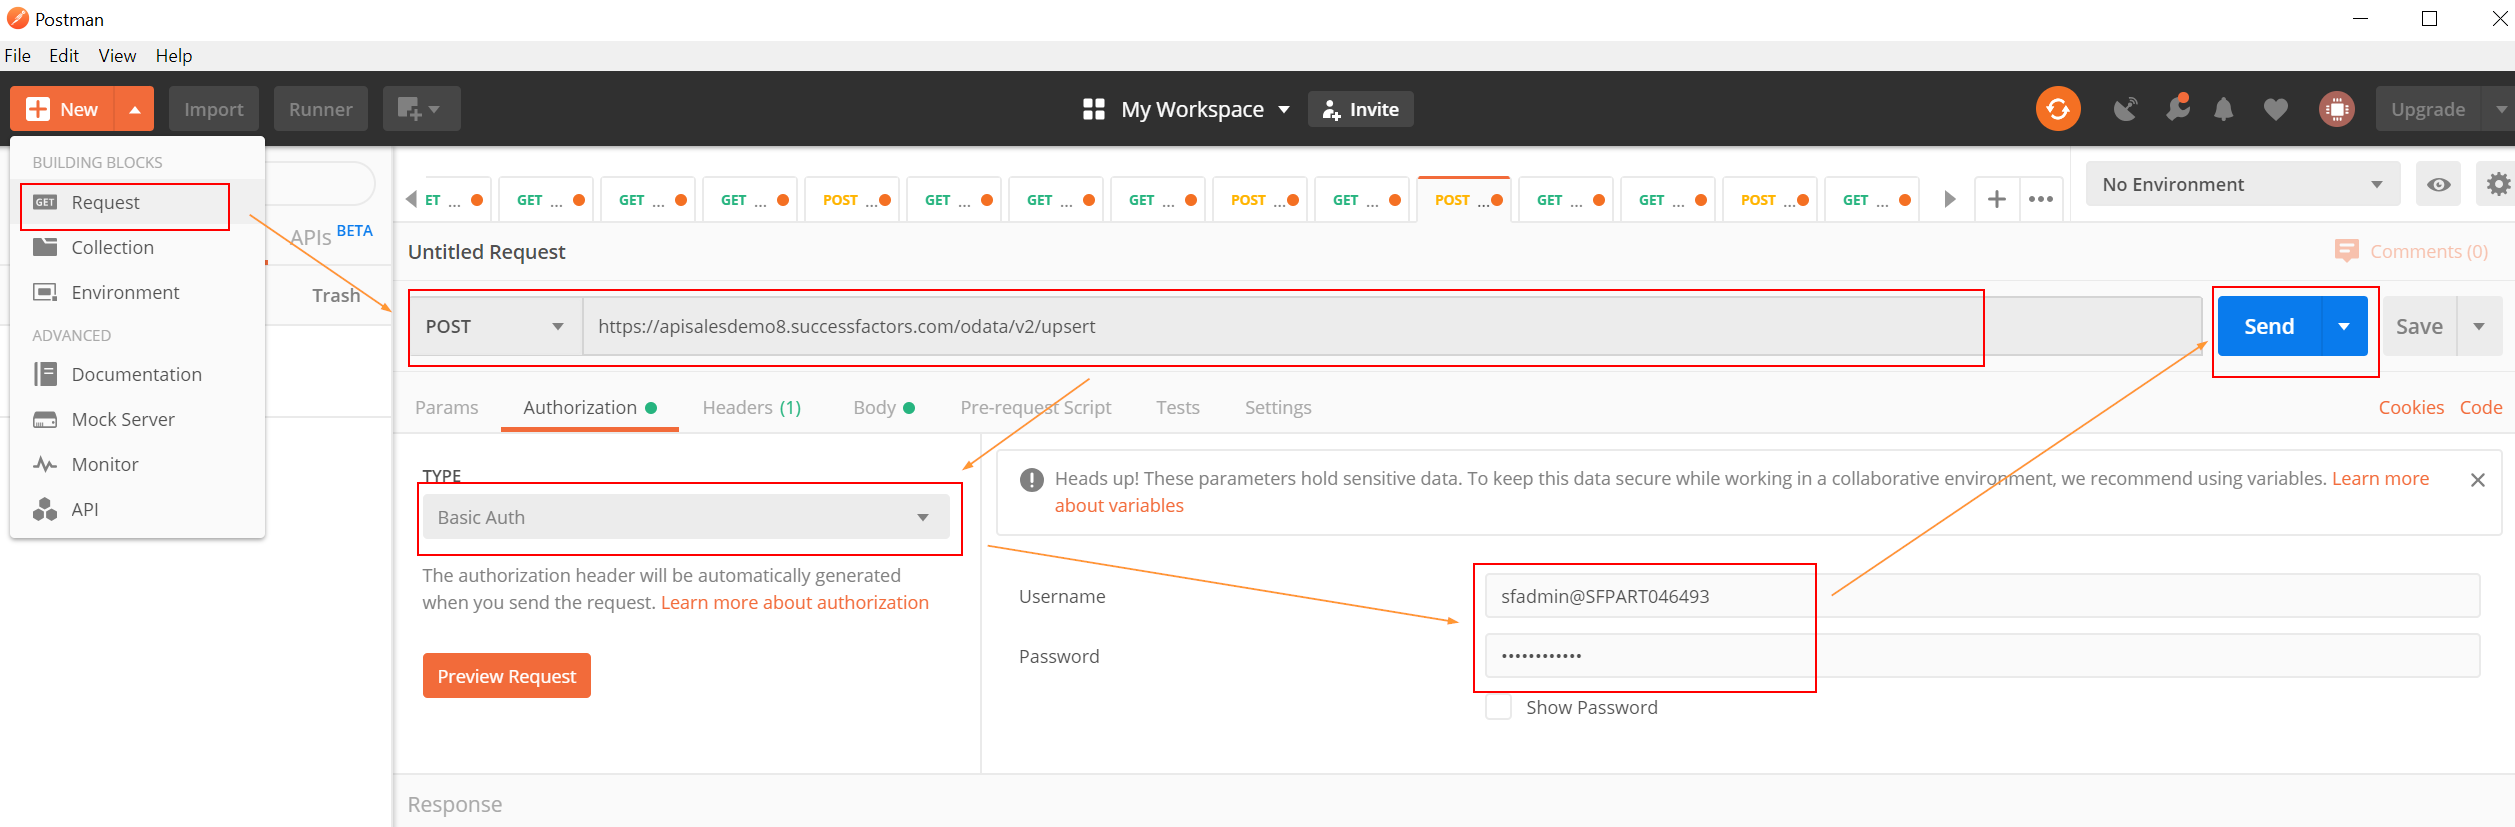Move tabs right with arrow icon

1949,199
